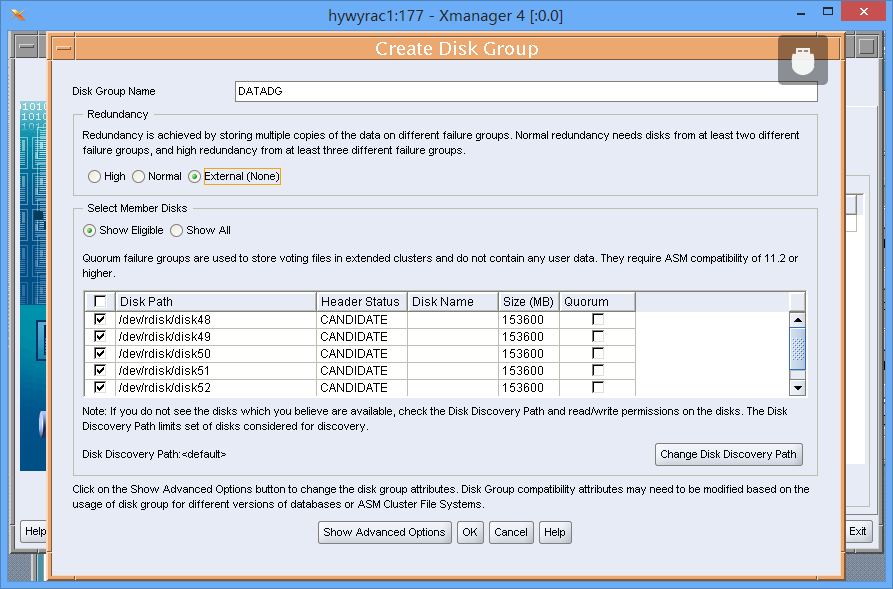Screen dimensions: 893x589
Task: Click the Help button in Create Disk Group dialog
Action: (x=555, y=533)
